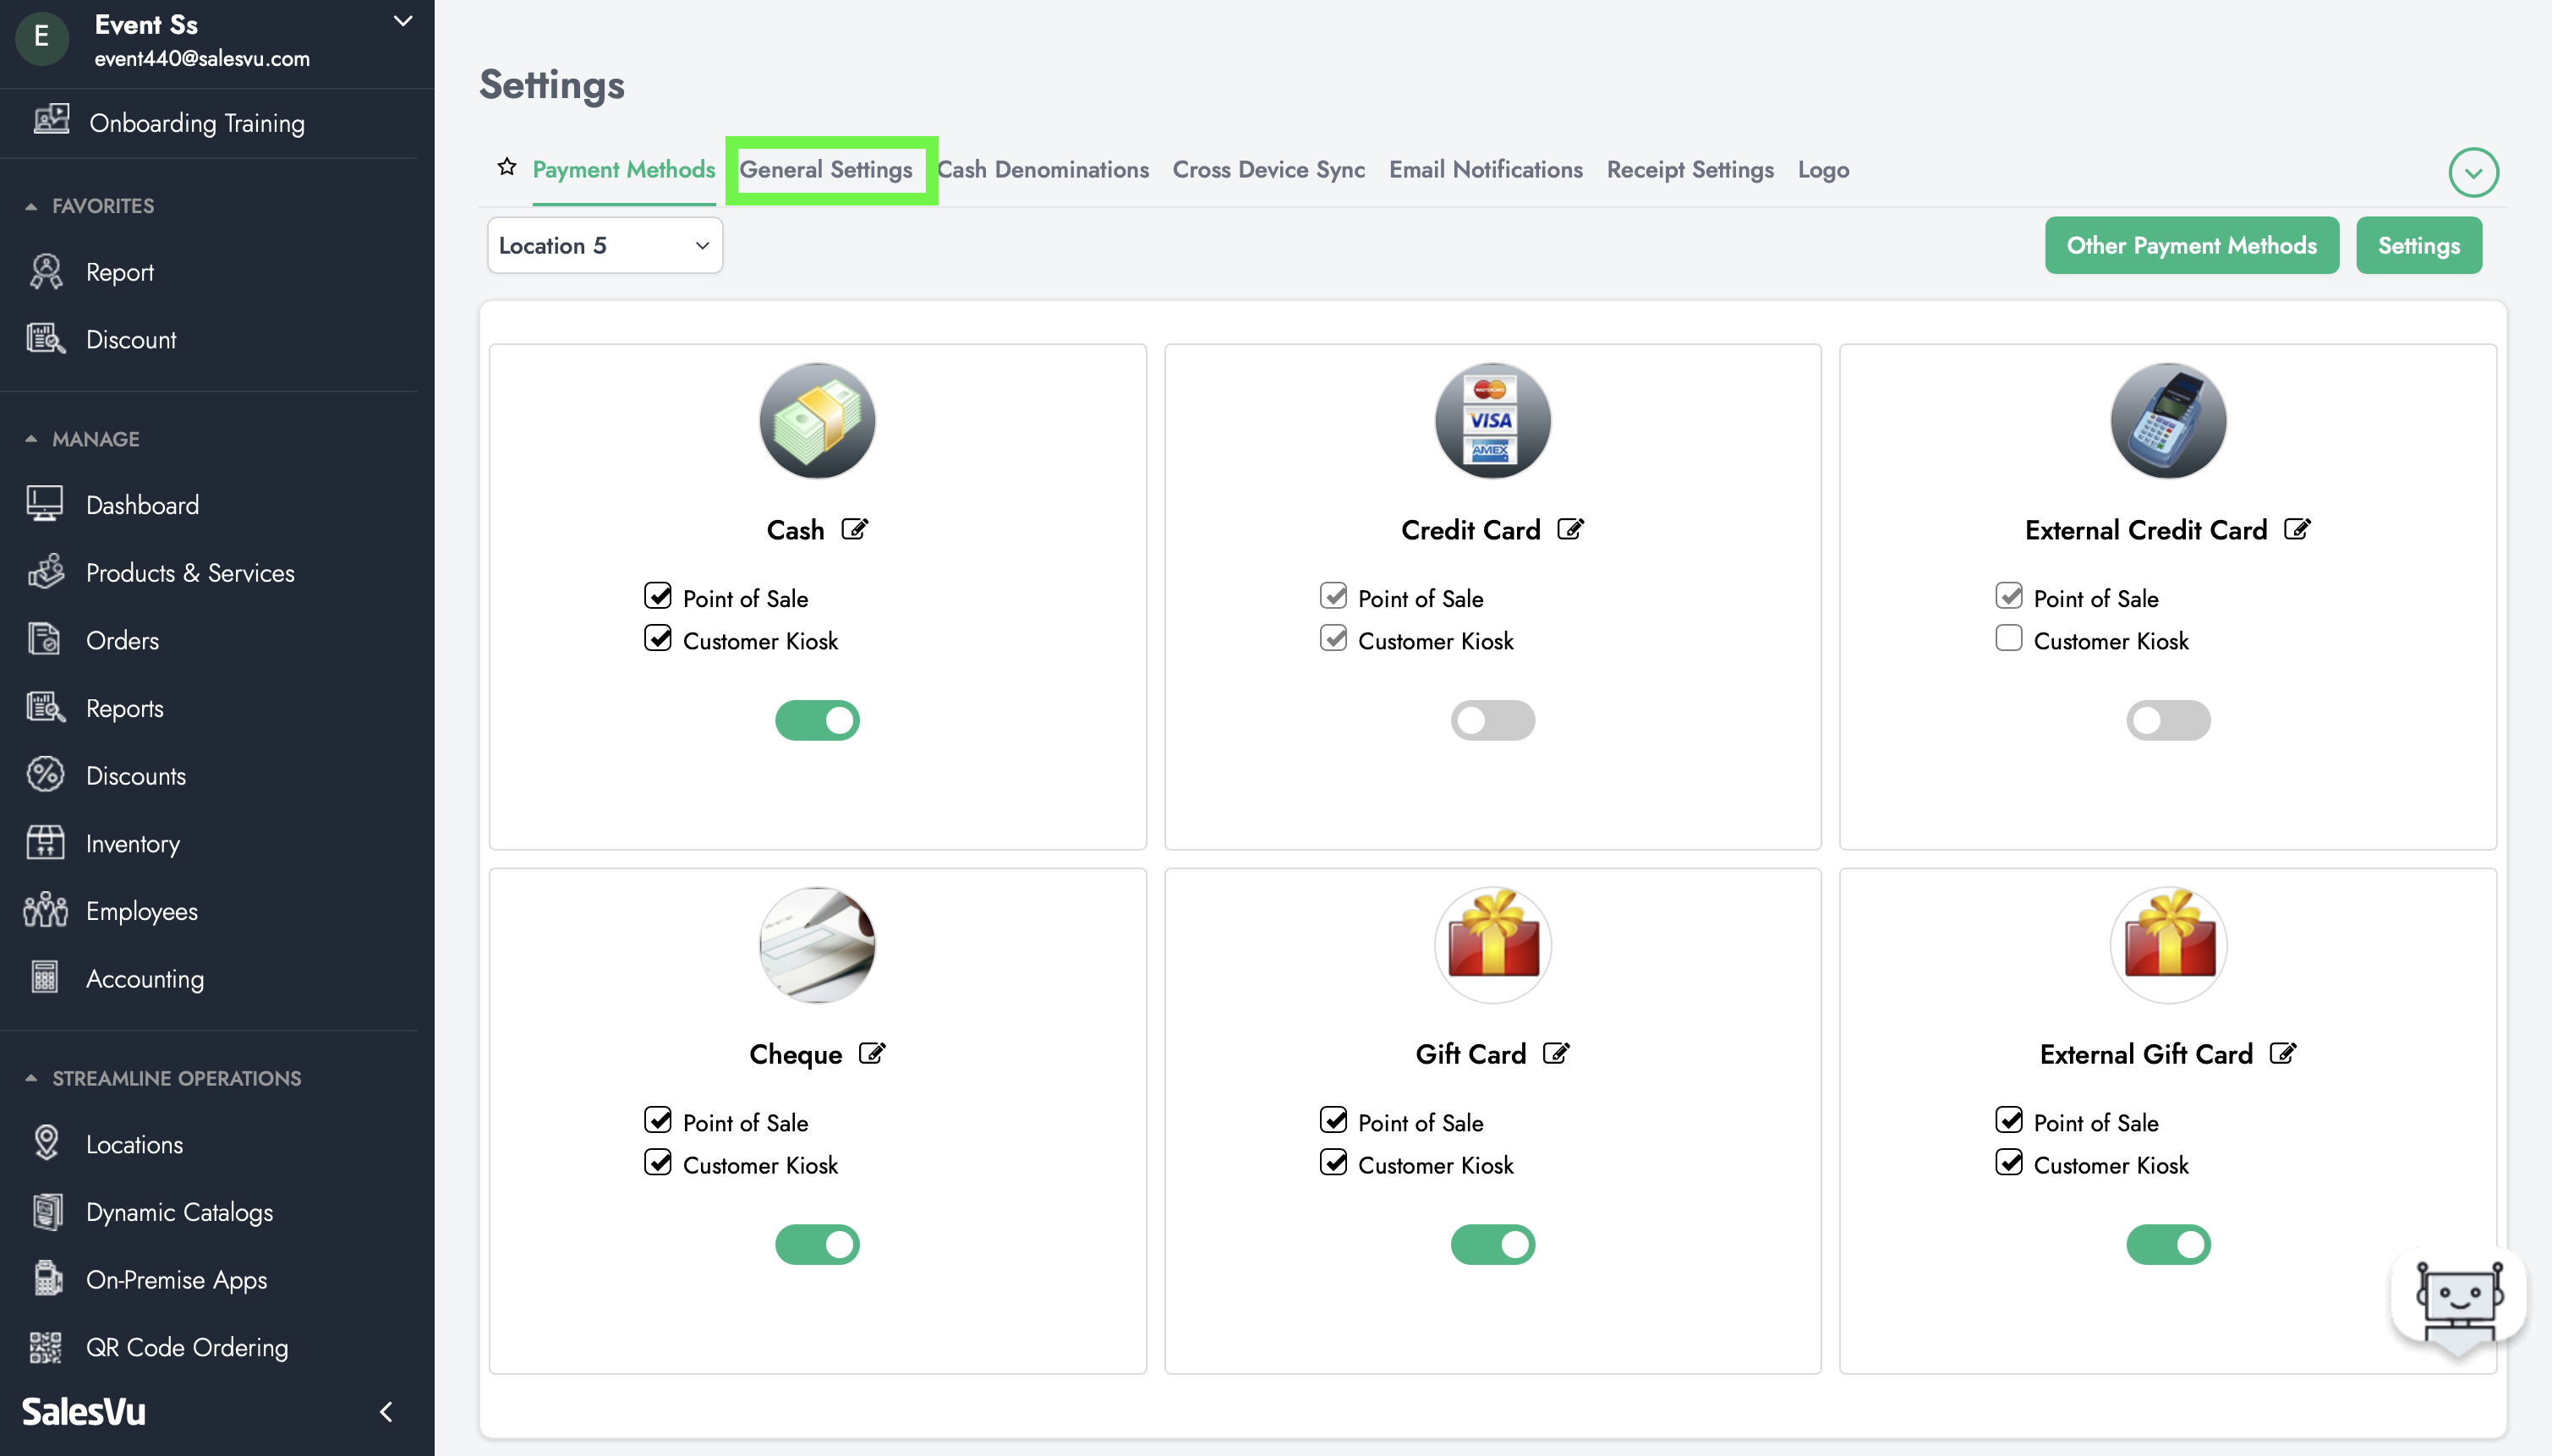Expand the top-right green chevron menu

tap(2473, 172)
